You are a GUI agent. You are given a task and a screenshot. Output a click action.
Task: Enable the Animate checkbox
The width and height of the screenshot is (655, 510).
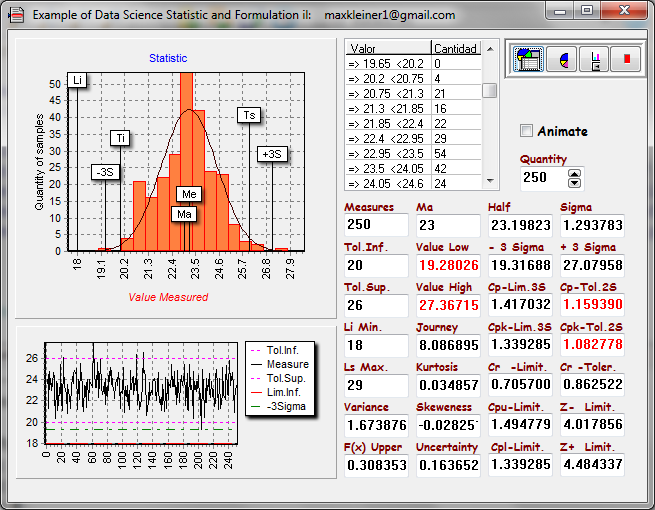[527, 131]
